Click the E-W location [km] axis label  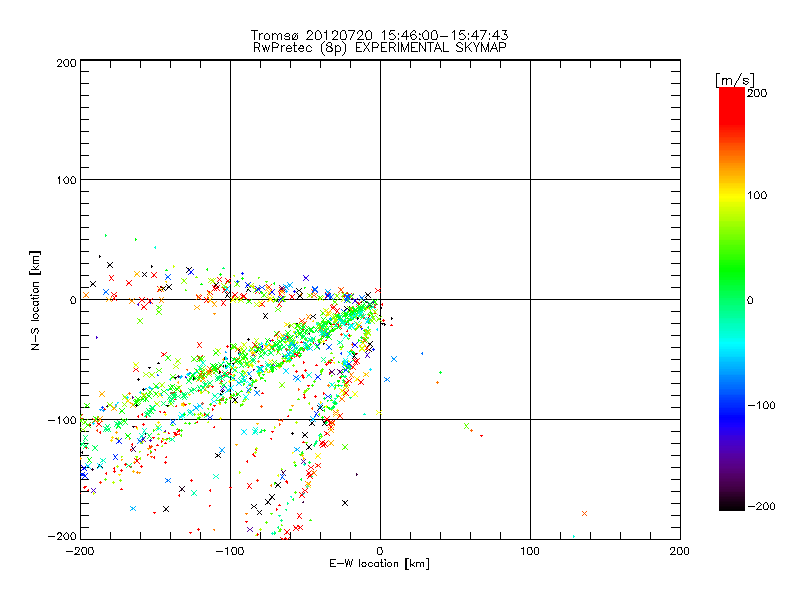pos(380,564)
